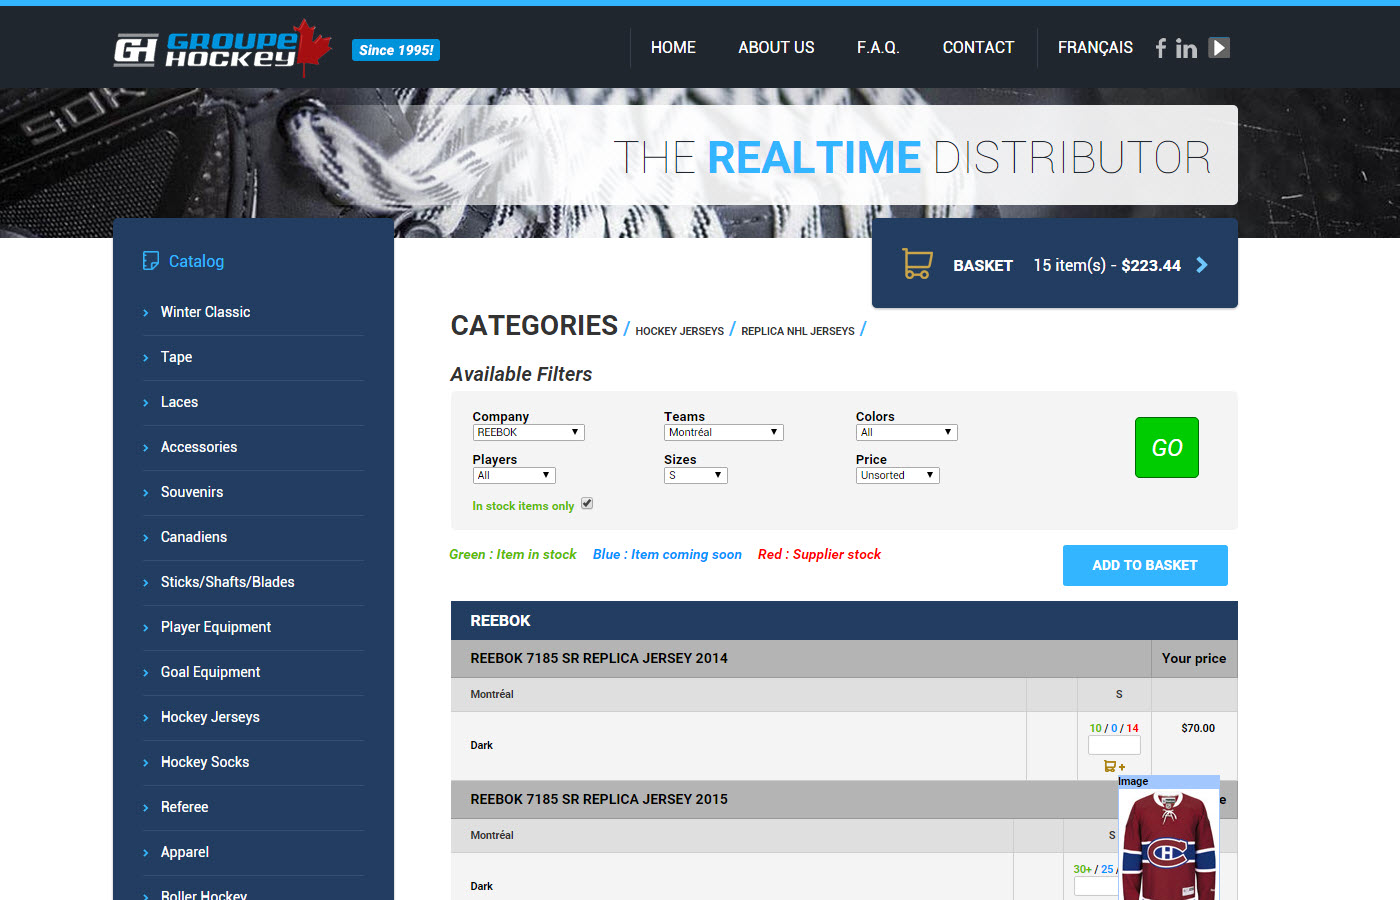Click add-to-cart icon for 2014 jersey

1114,766
